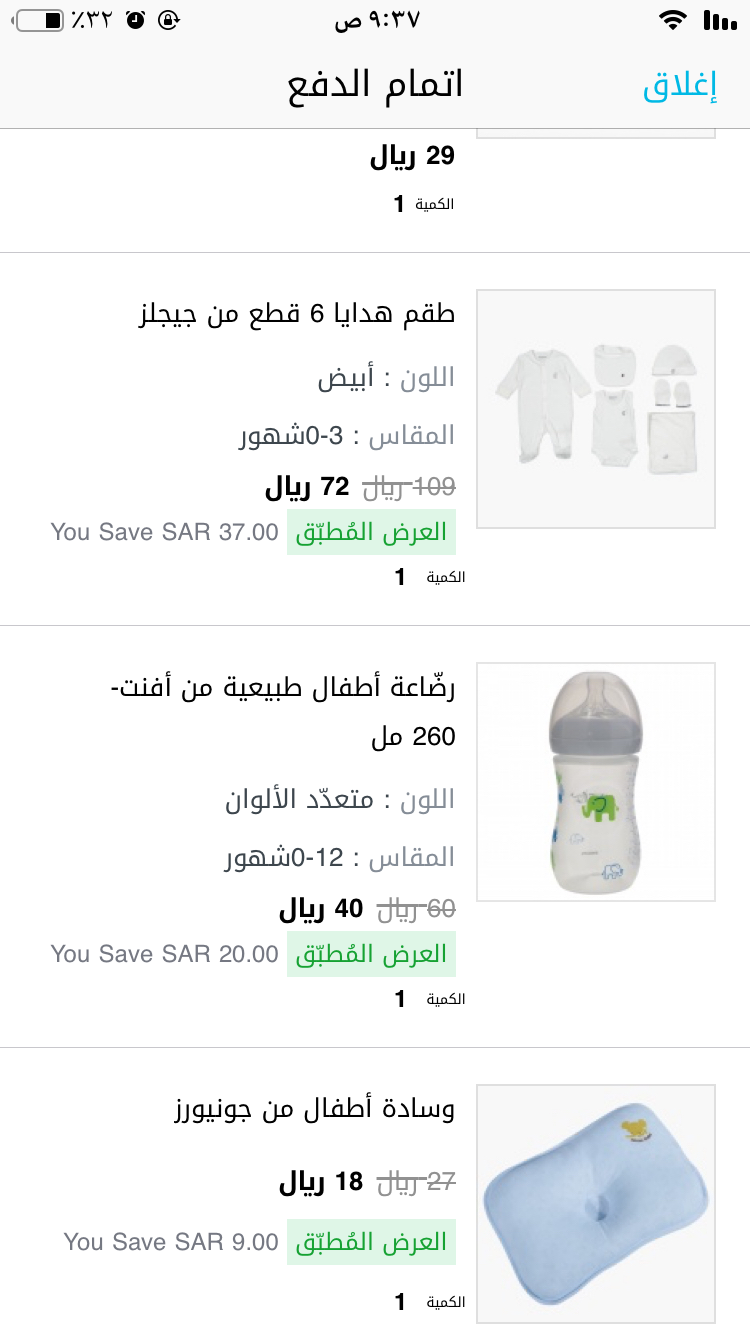
Task: Tap the اتمام الدفع page title
Action: pyautogui.click(x=375, y=86)
